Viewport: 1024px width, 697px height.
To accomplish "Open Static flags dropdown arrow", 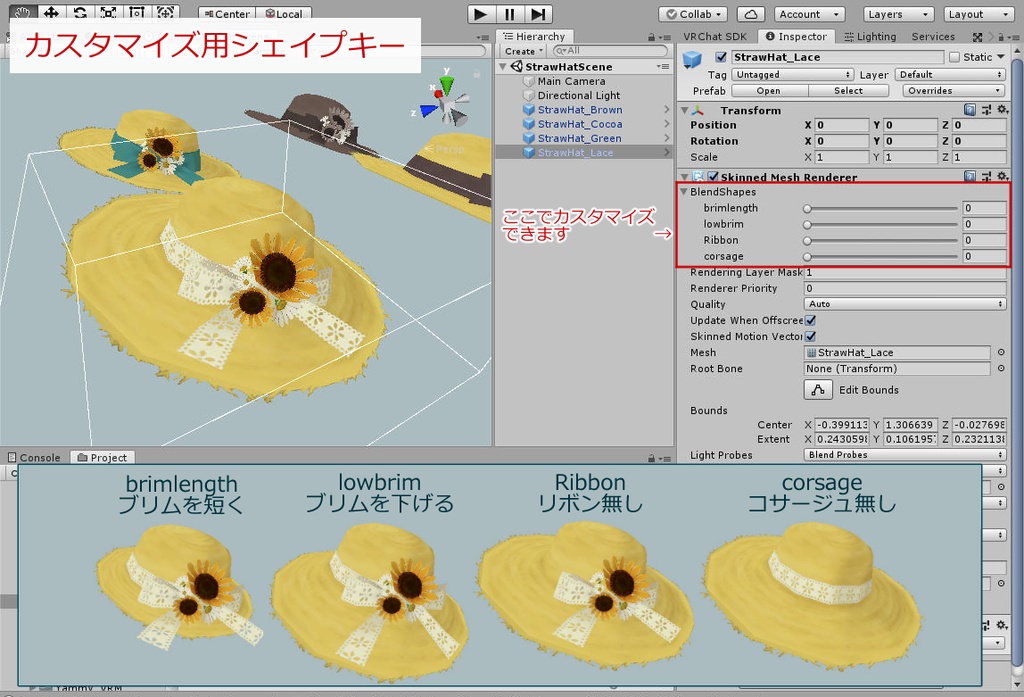I will (1000, 57).
